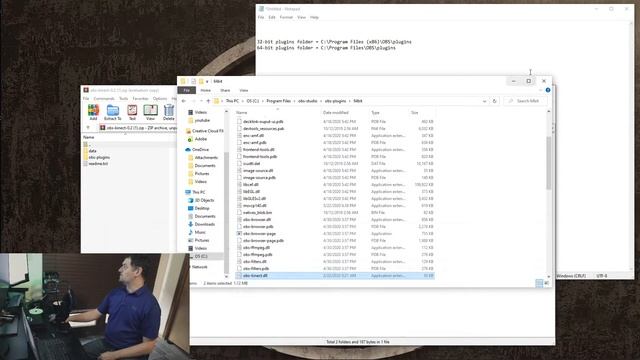Click obs-plugins breadcrumb in address bar
The width and height of the screenshot is (640, 360).
point(336,101)
